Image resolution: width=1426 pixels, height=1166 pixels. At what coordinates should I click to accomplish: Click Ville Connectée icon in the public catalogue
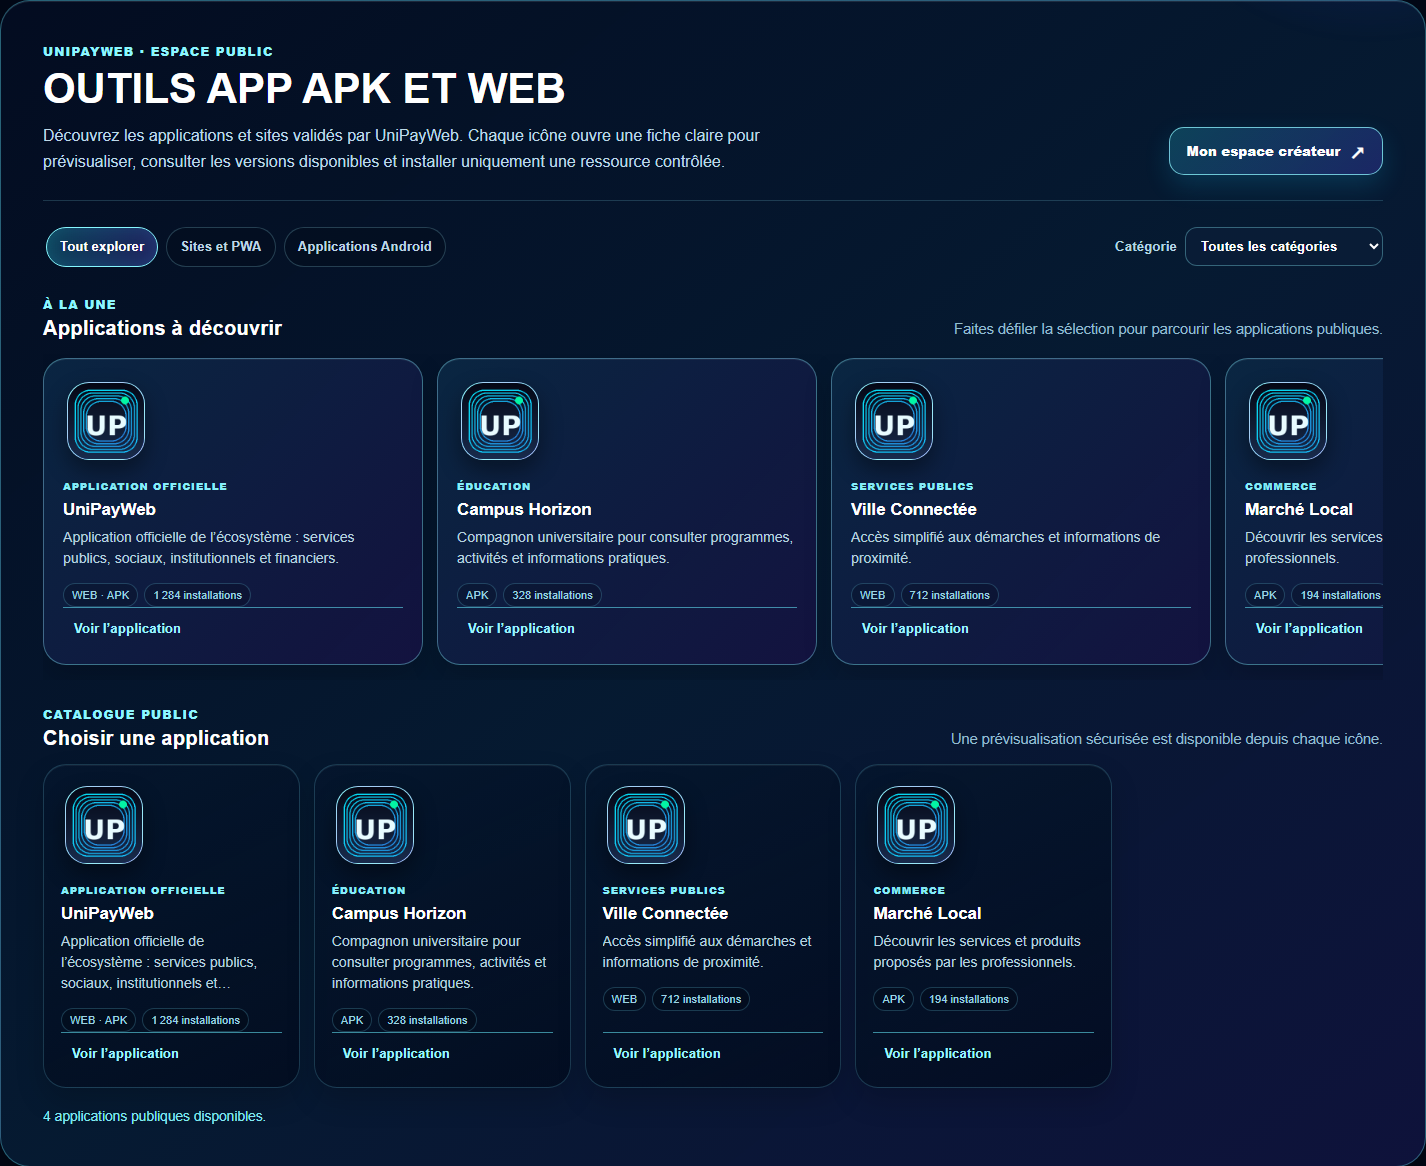pyautogui.click(x=646, y=825)
